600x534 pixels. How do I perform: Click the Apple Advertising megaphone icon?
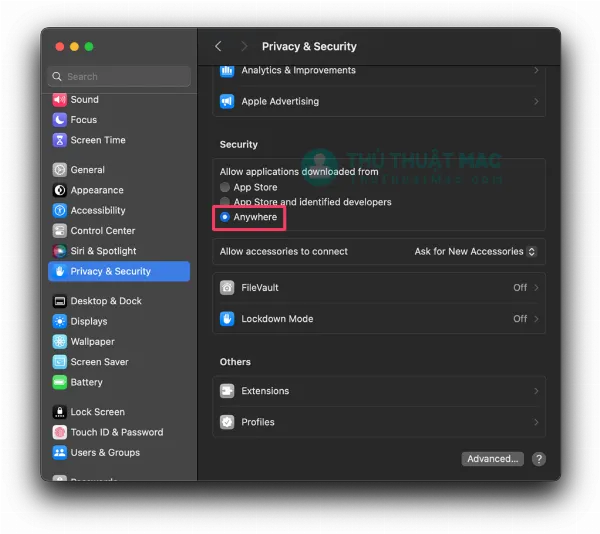pyautogui.click(x=227, y=101)
